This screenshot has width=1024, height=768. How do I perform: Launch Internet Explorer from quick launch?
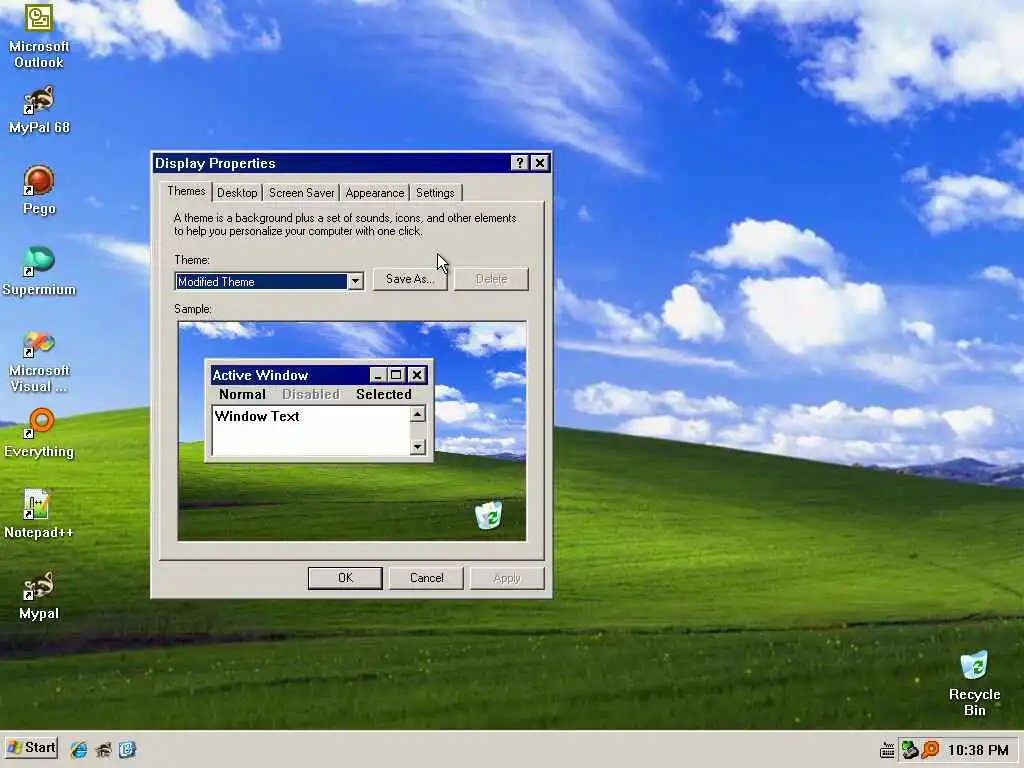79,749
